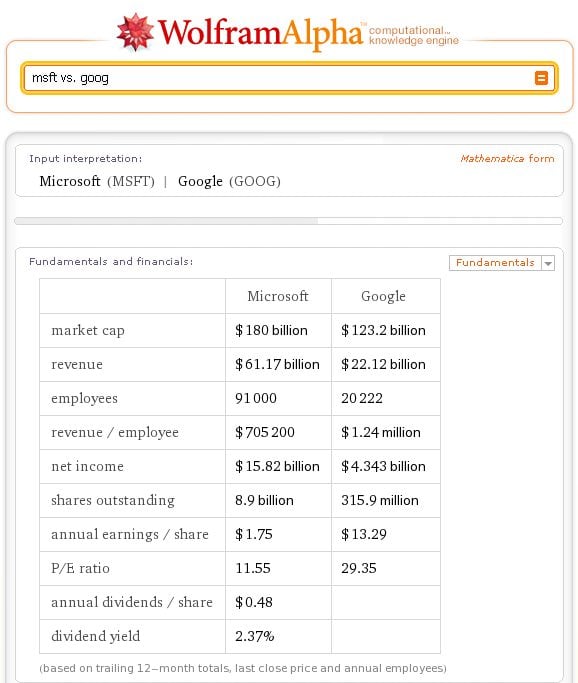This screenshot has width=578, height=683.
Task: Click 'Microsoft (MSFT)' in input interpretation
Action: 97,181
